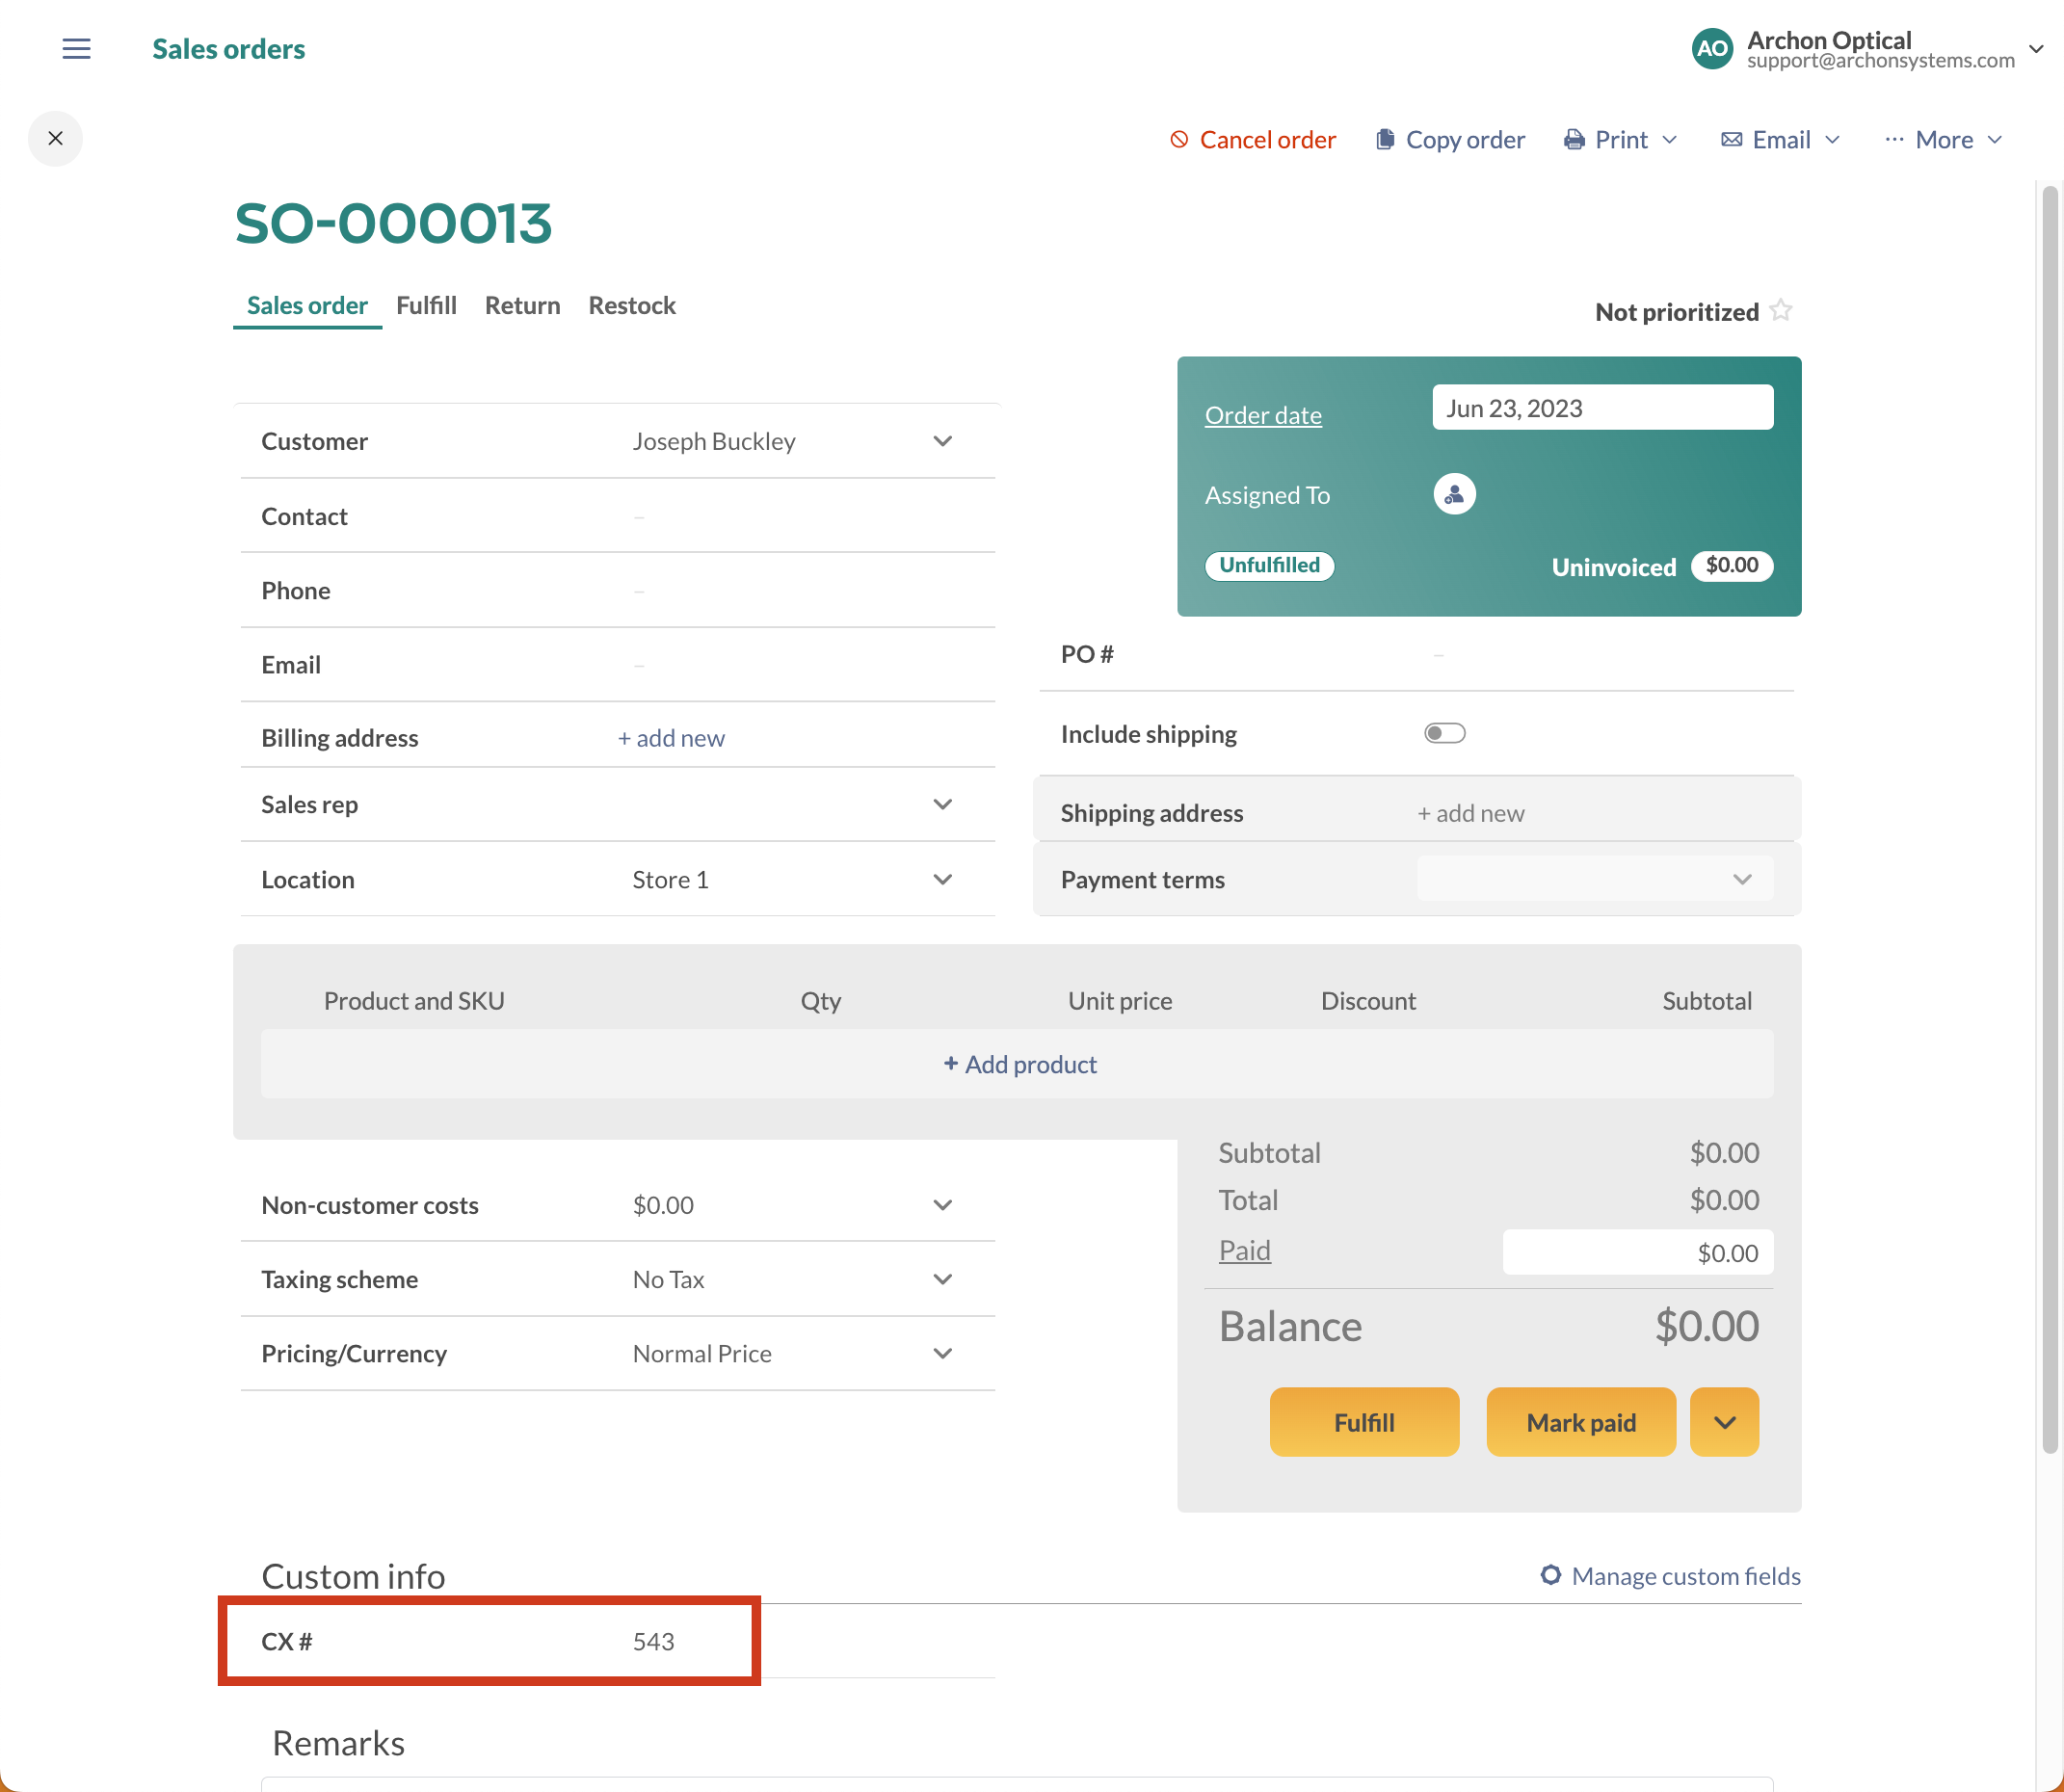Click the Cancel order prohibition icon
Image resolution: width=2064 pixels, height=1792 pixels.
pos(1179,139)
